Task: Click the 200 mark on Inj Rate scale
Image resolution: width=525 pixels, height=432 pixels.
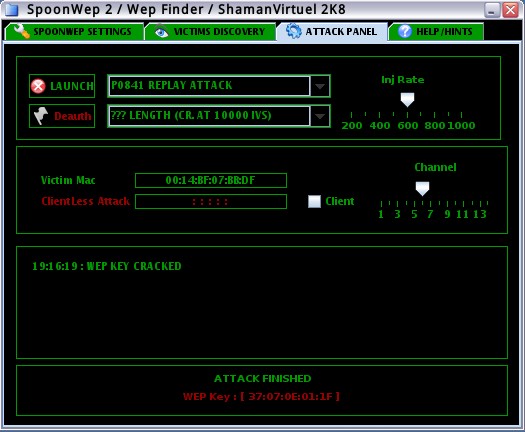Action: coord(352,126)
